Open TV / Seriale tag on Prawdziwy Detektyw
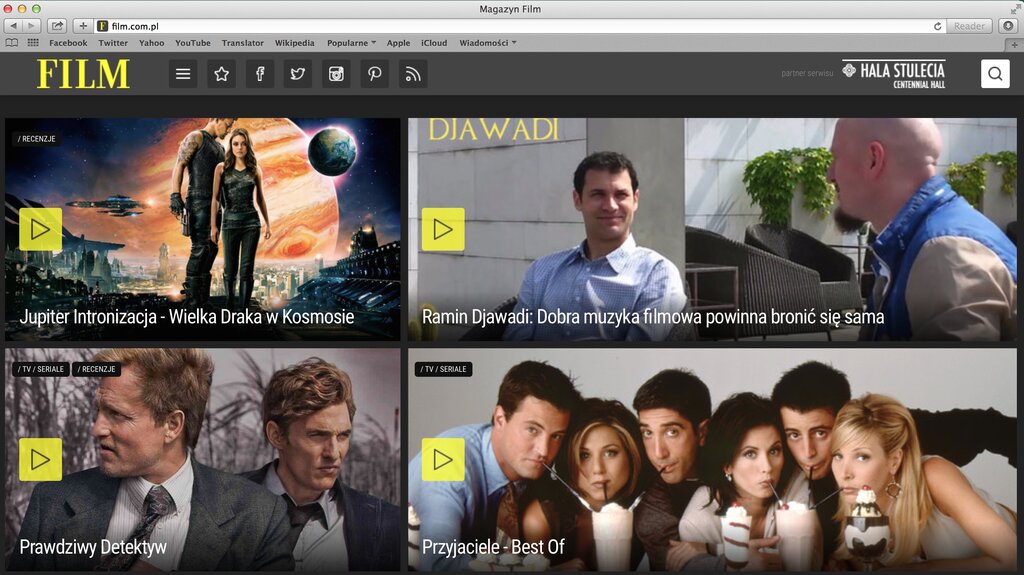The height and width of the screenshot is (575, 1024). [41, 369]
